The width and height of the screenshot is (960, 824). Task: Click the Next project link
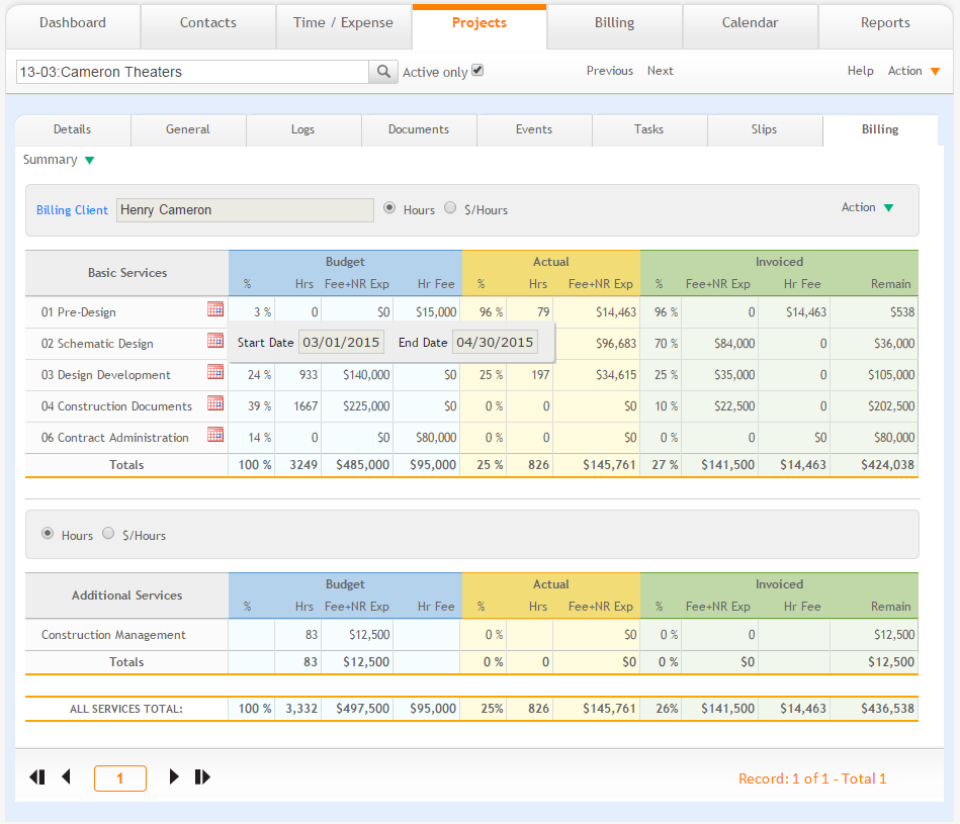pos(660,71)
